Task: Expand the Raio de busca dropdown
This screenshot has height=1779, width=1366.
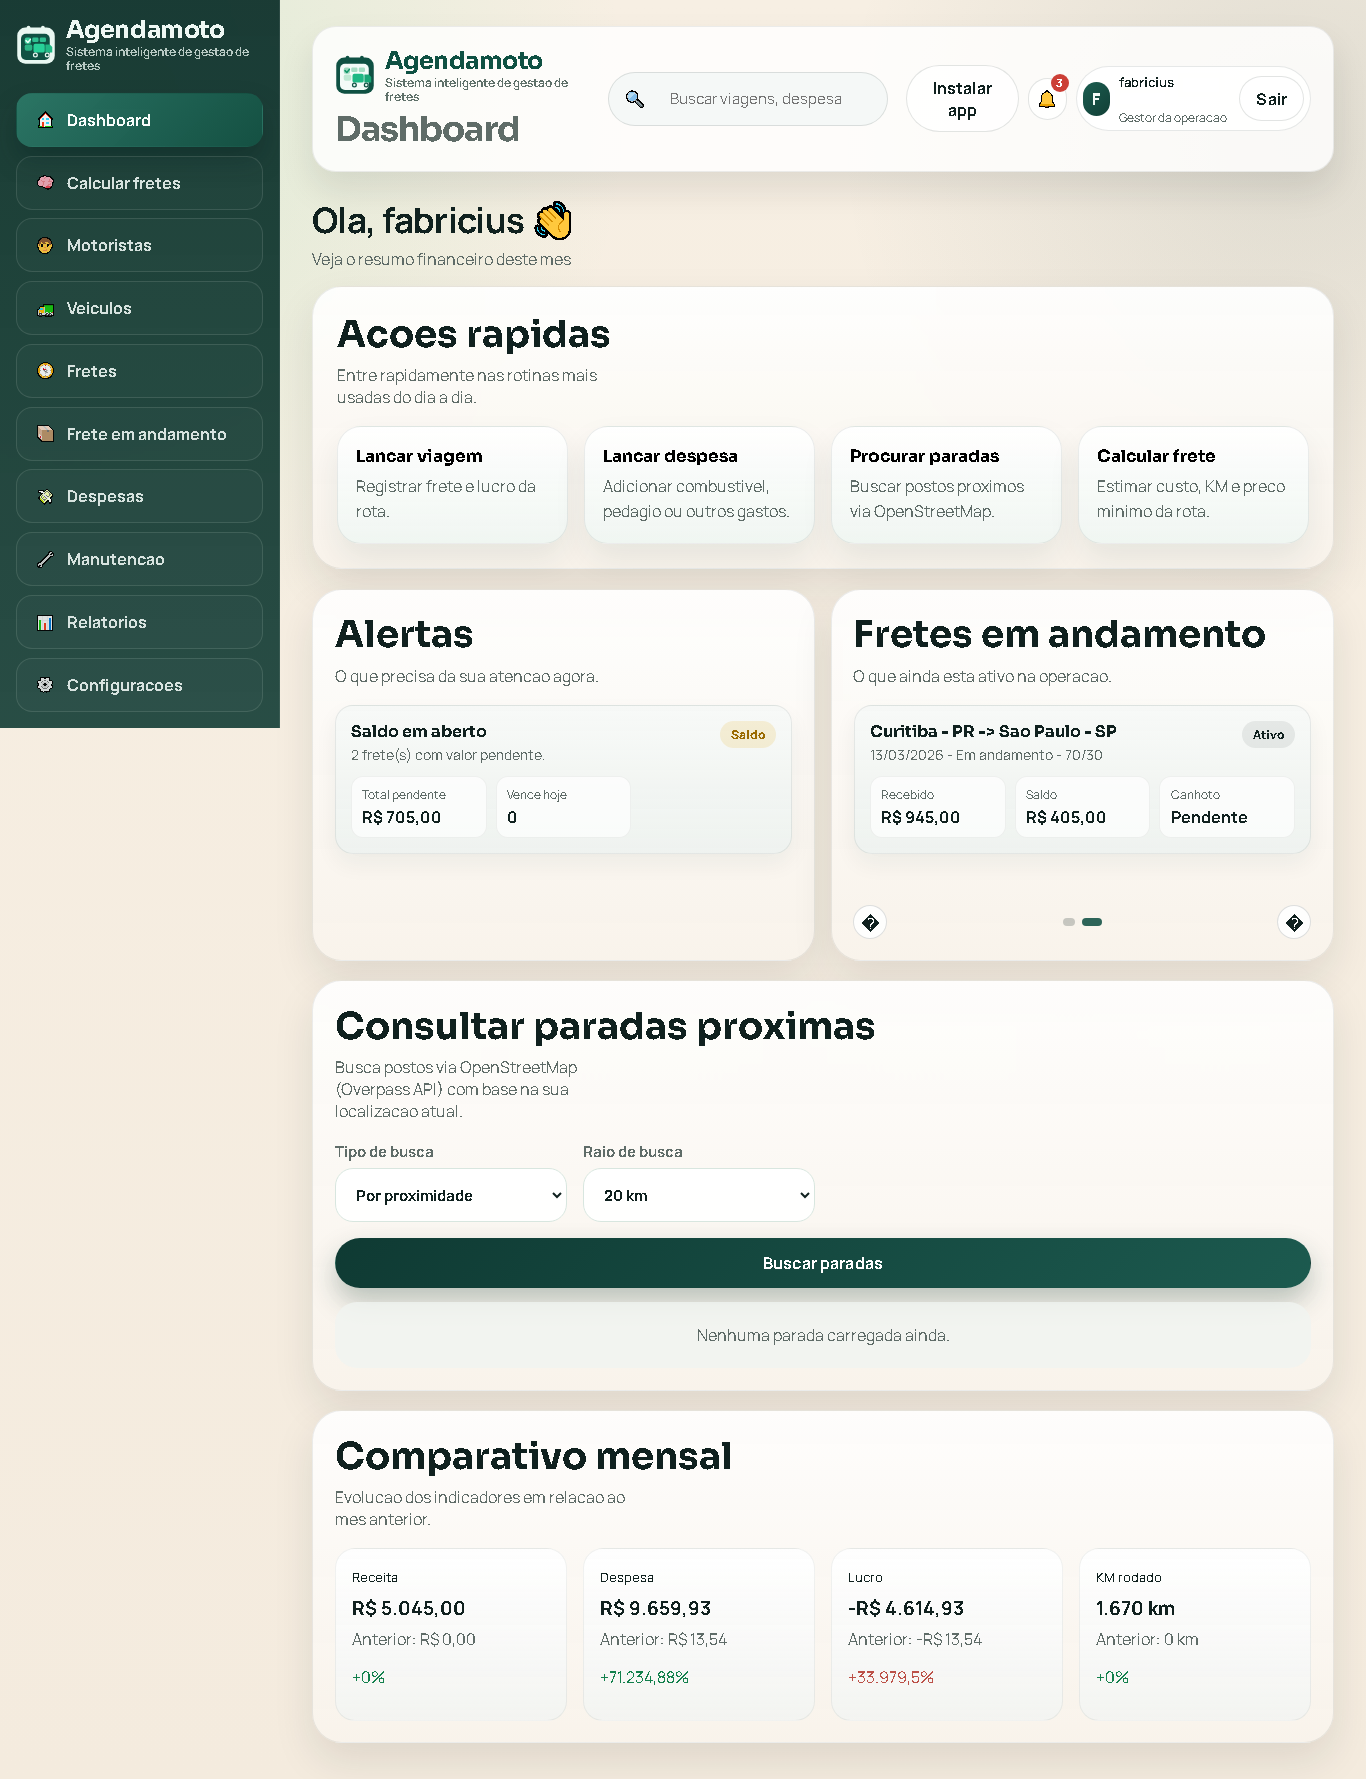Action: pos(699,1195)
